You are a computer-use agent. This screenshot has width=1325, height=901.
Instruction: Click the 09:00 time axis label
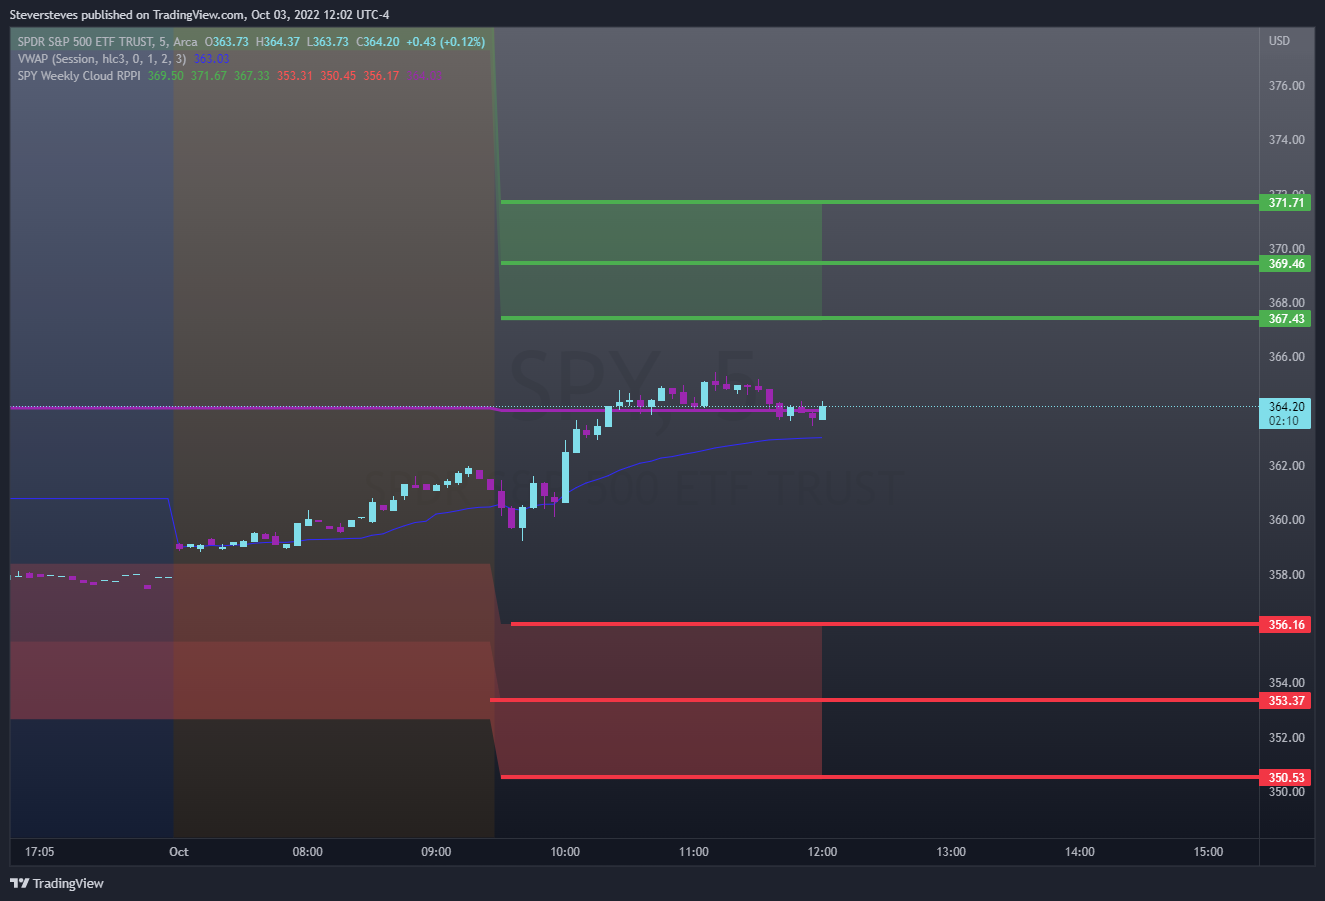point(436,852)
